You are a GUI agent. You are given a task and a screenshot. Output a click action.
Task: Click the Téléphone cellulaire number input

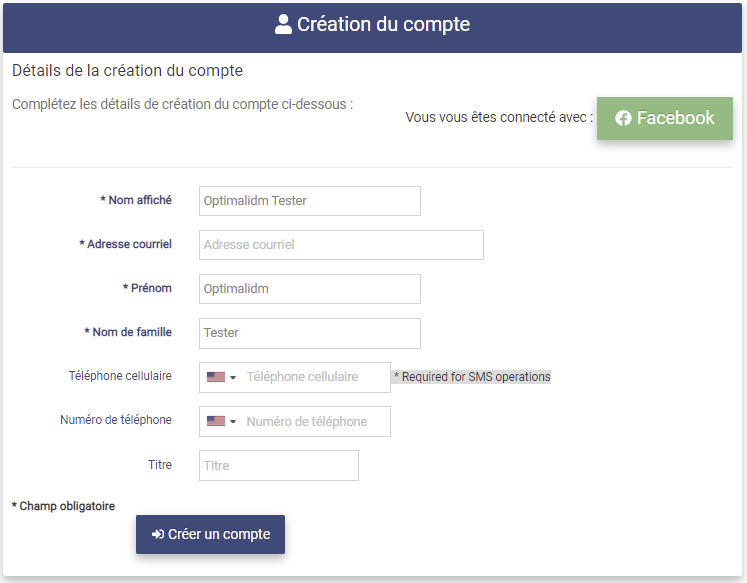(315, 377)
